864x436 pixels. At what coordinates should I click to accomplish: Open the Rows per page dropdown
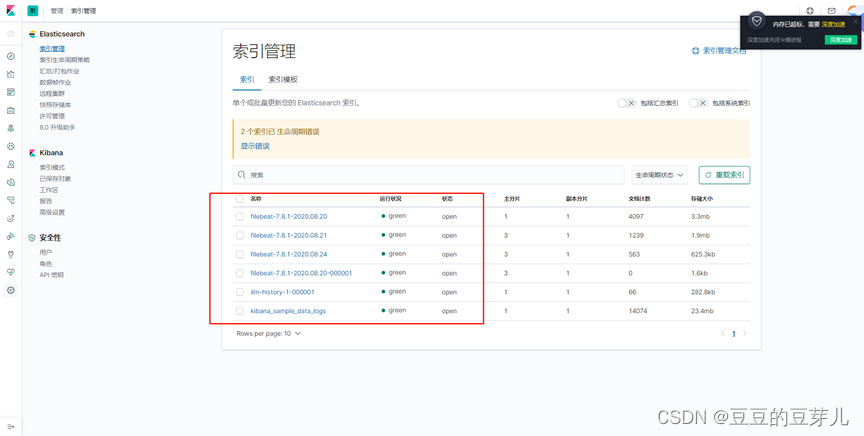(x=269, y=333)
